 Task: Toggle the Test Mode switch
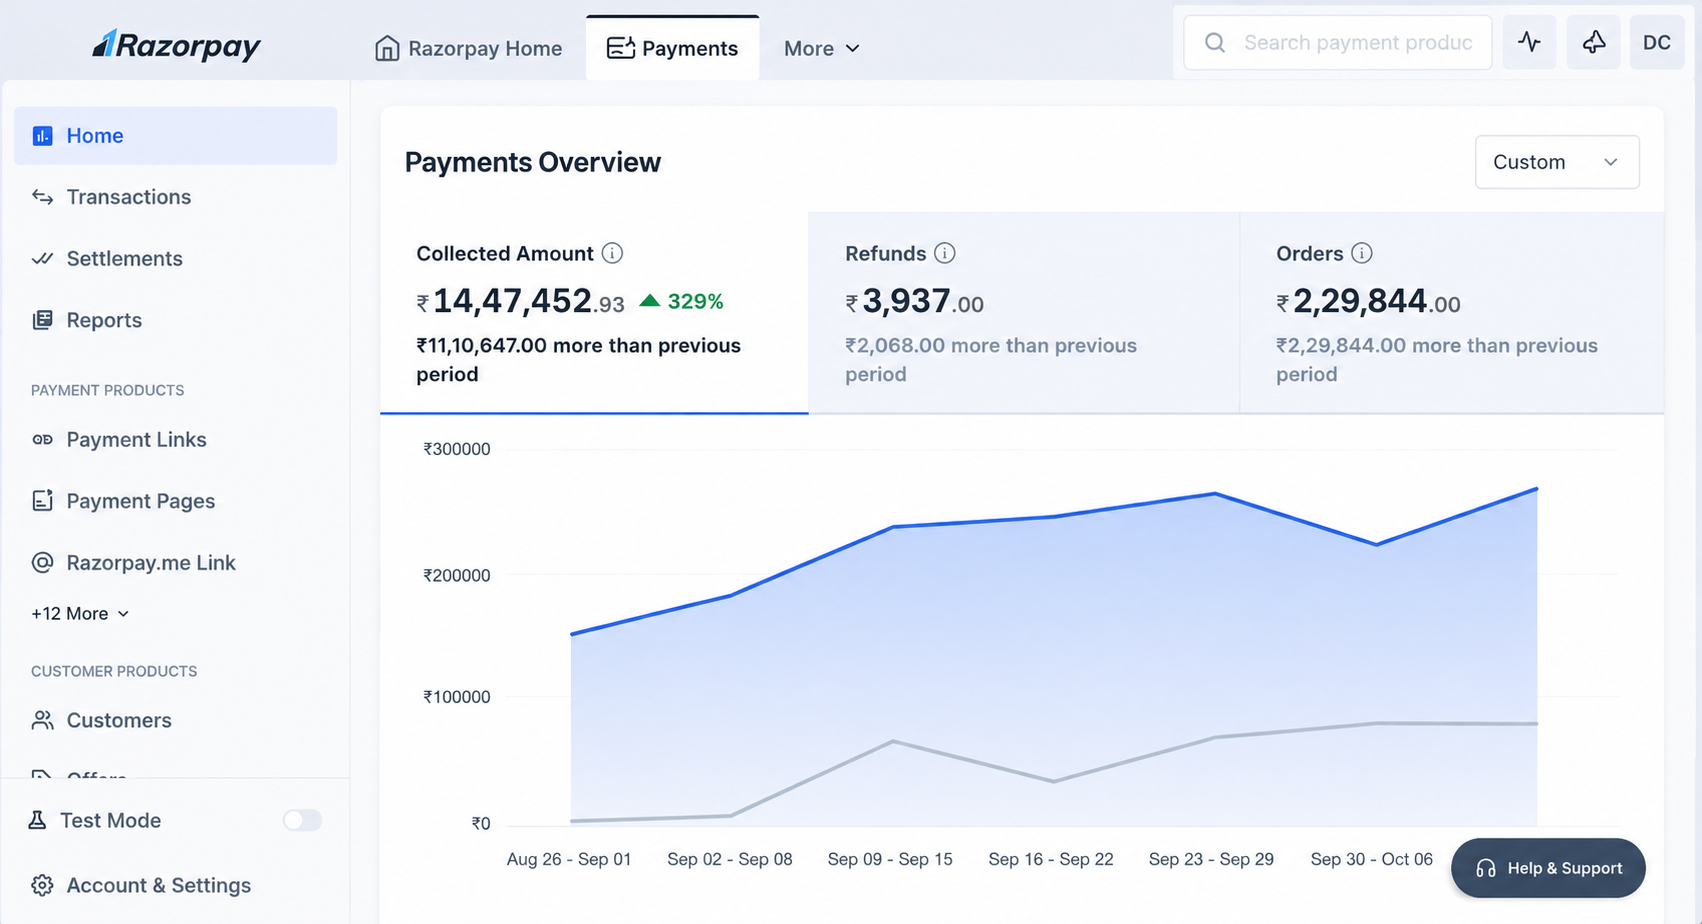[x=302, y=820]
